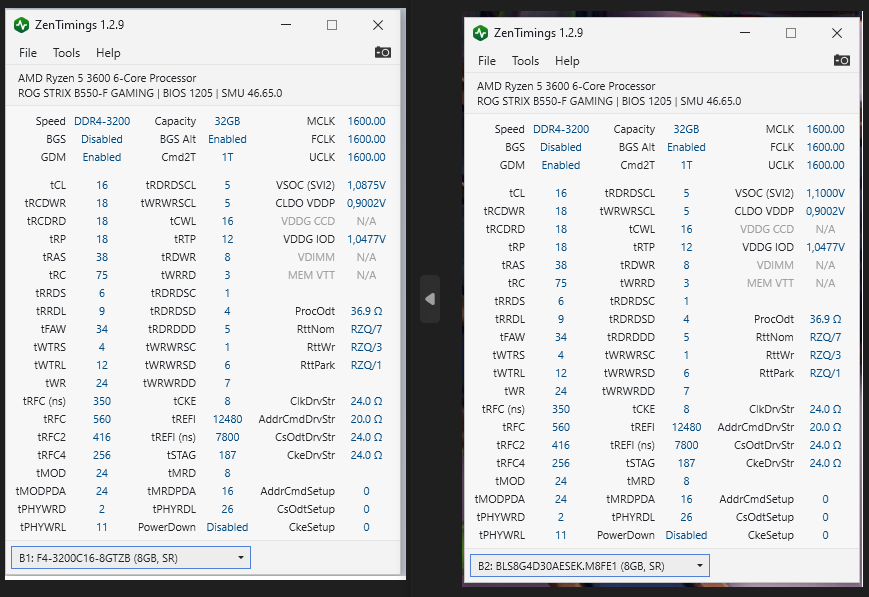Click tPHYRDL value 26 in right window
Viewport: 869px width, 597px height.
(x=686, y=517)
